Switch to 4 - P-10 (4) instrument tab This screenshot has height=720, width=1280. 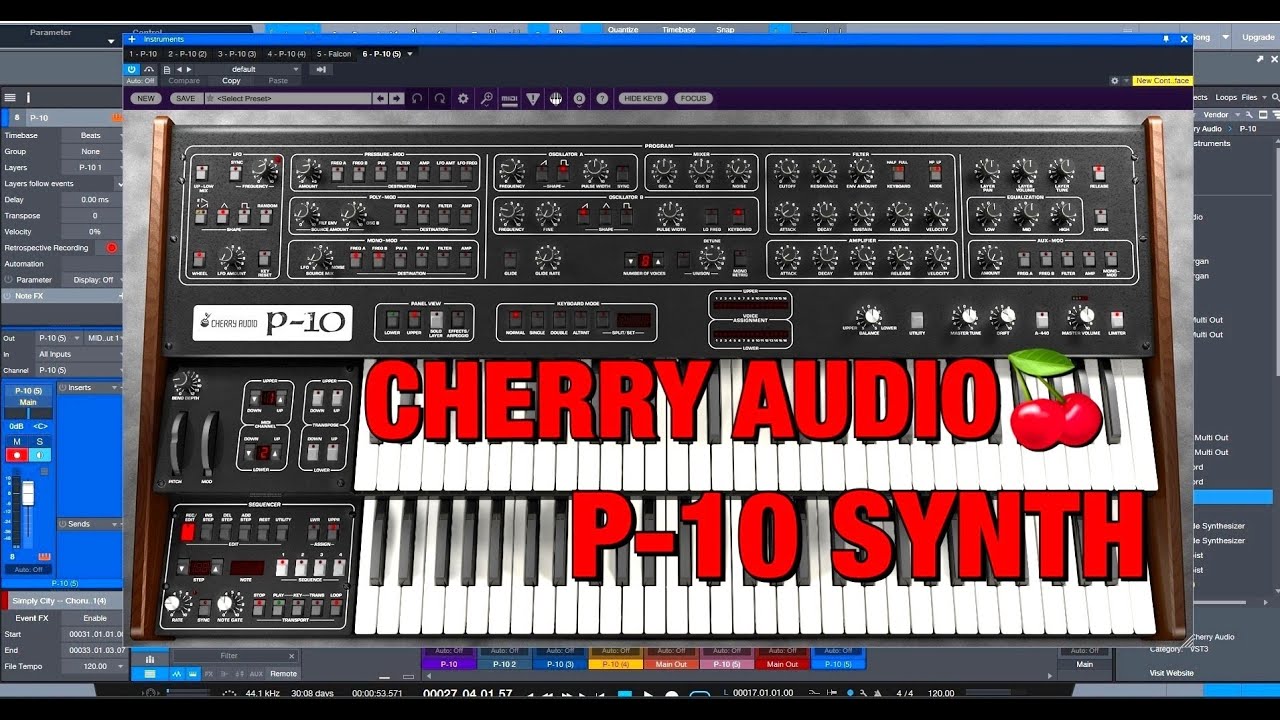[x=287, y=54]
